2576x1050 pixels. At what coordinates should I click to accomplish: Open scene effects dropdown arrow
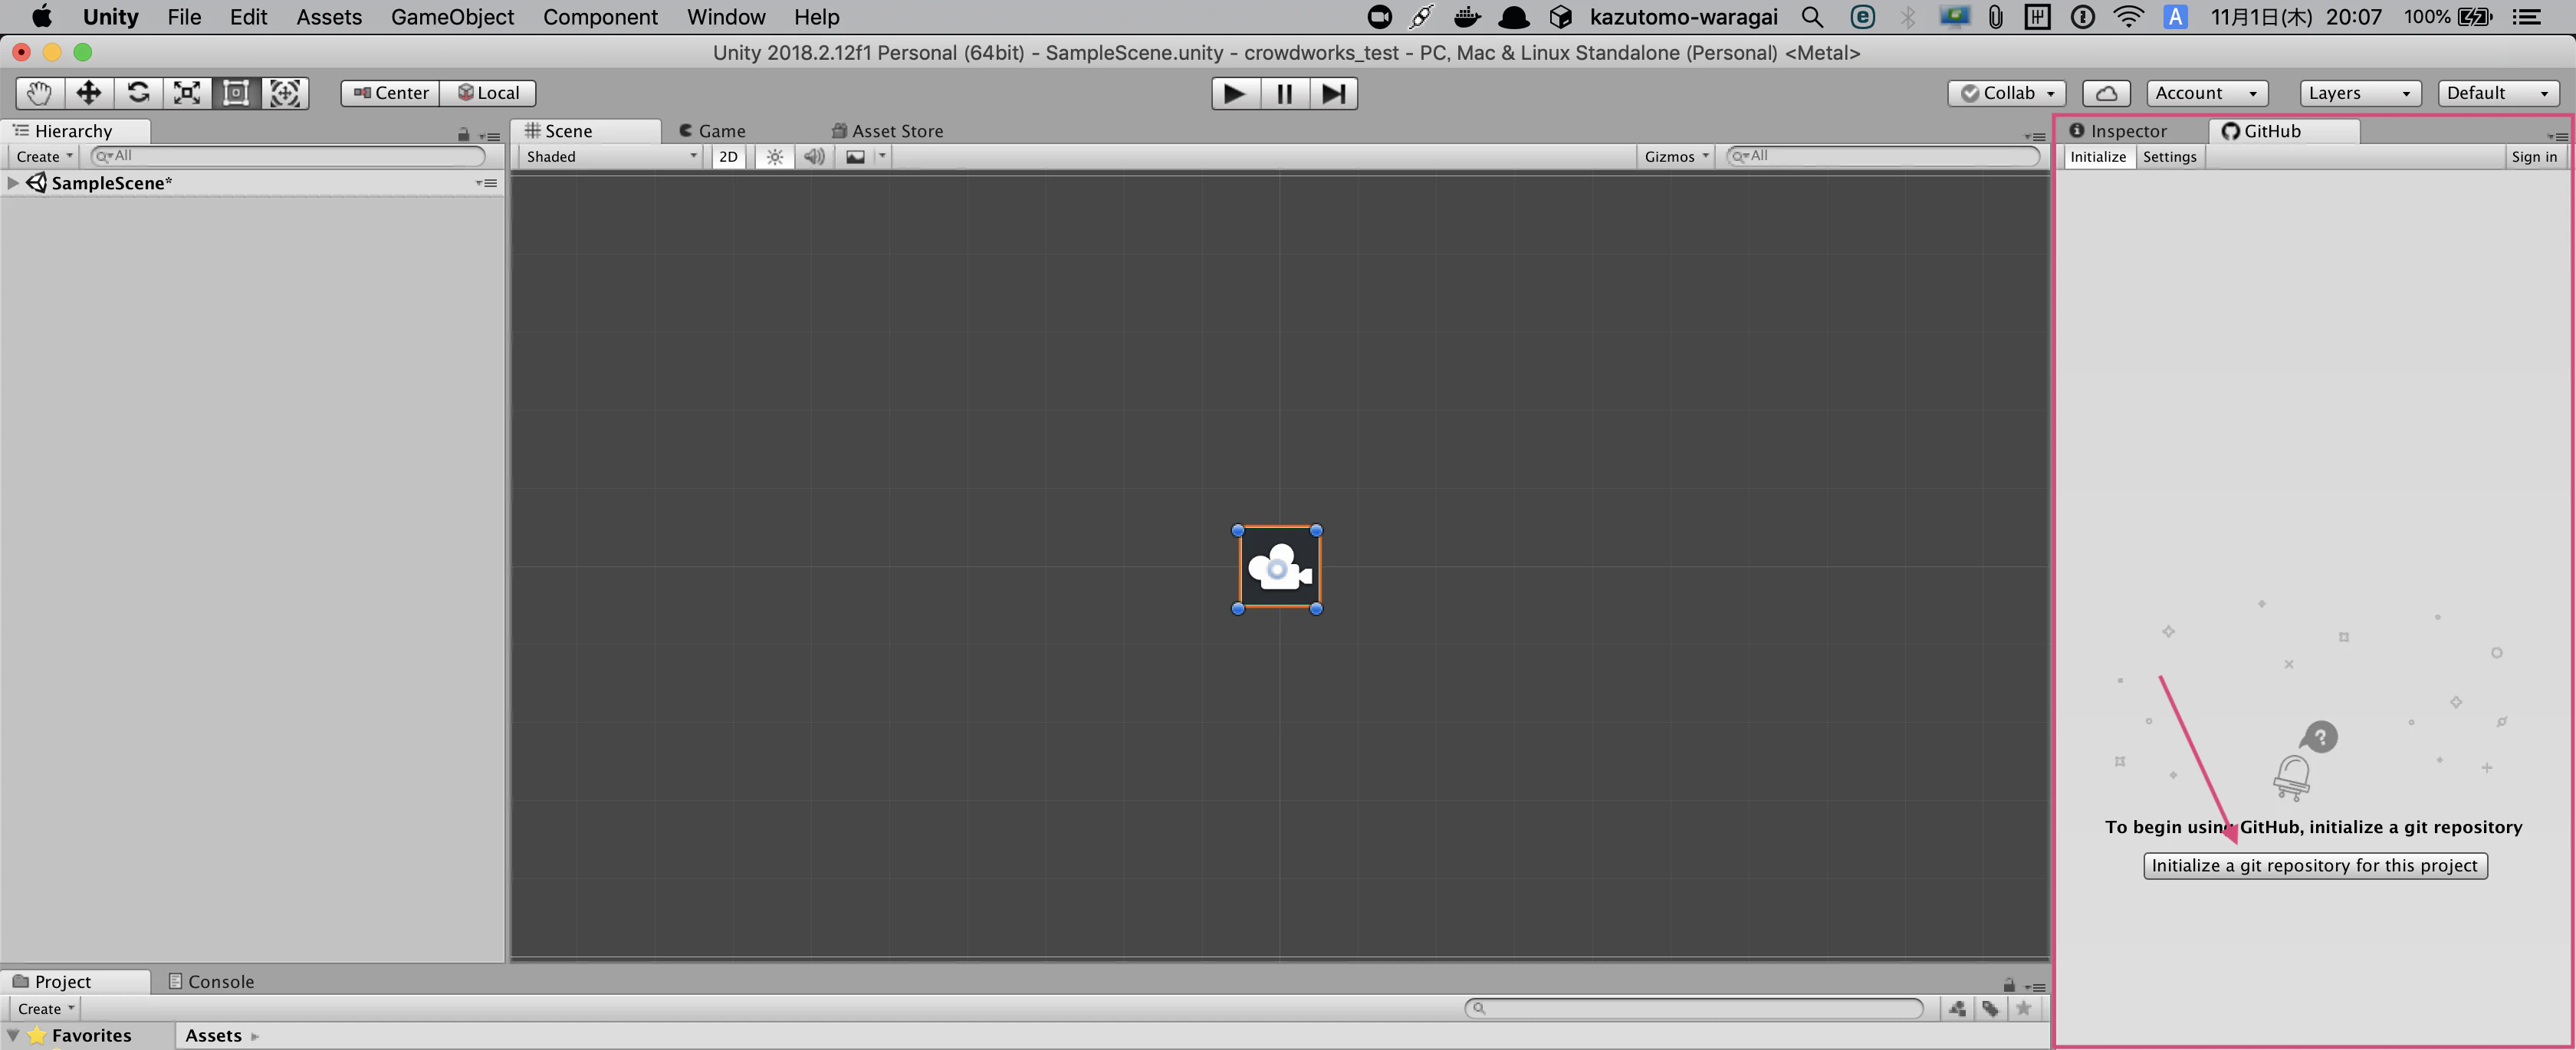(x=882, y=156)
